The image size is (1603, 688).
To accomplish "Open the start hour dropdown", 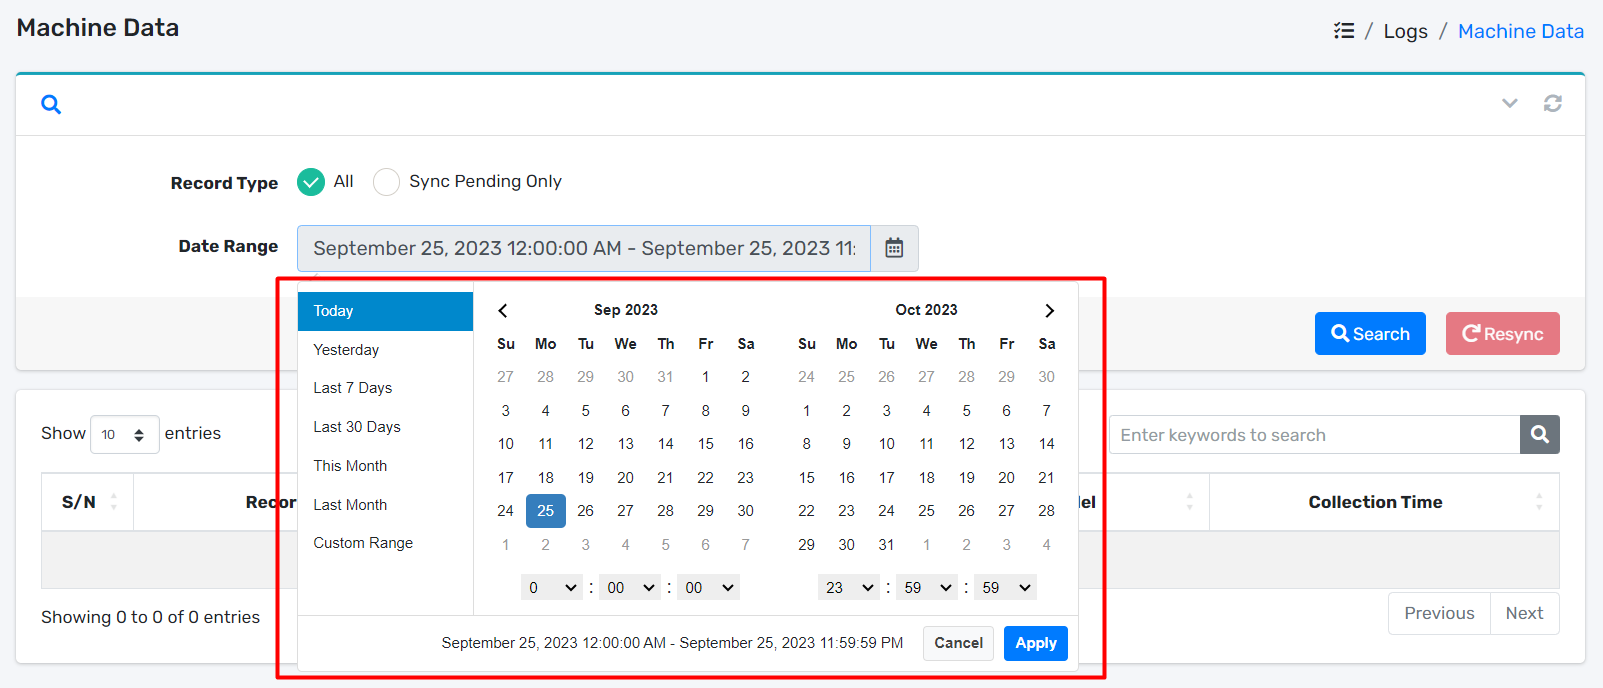I will pos(552,588).
